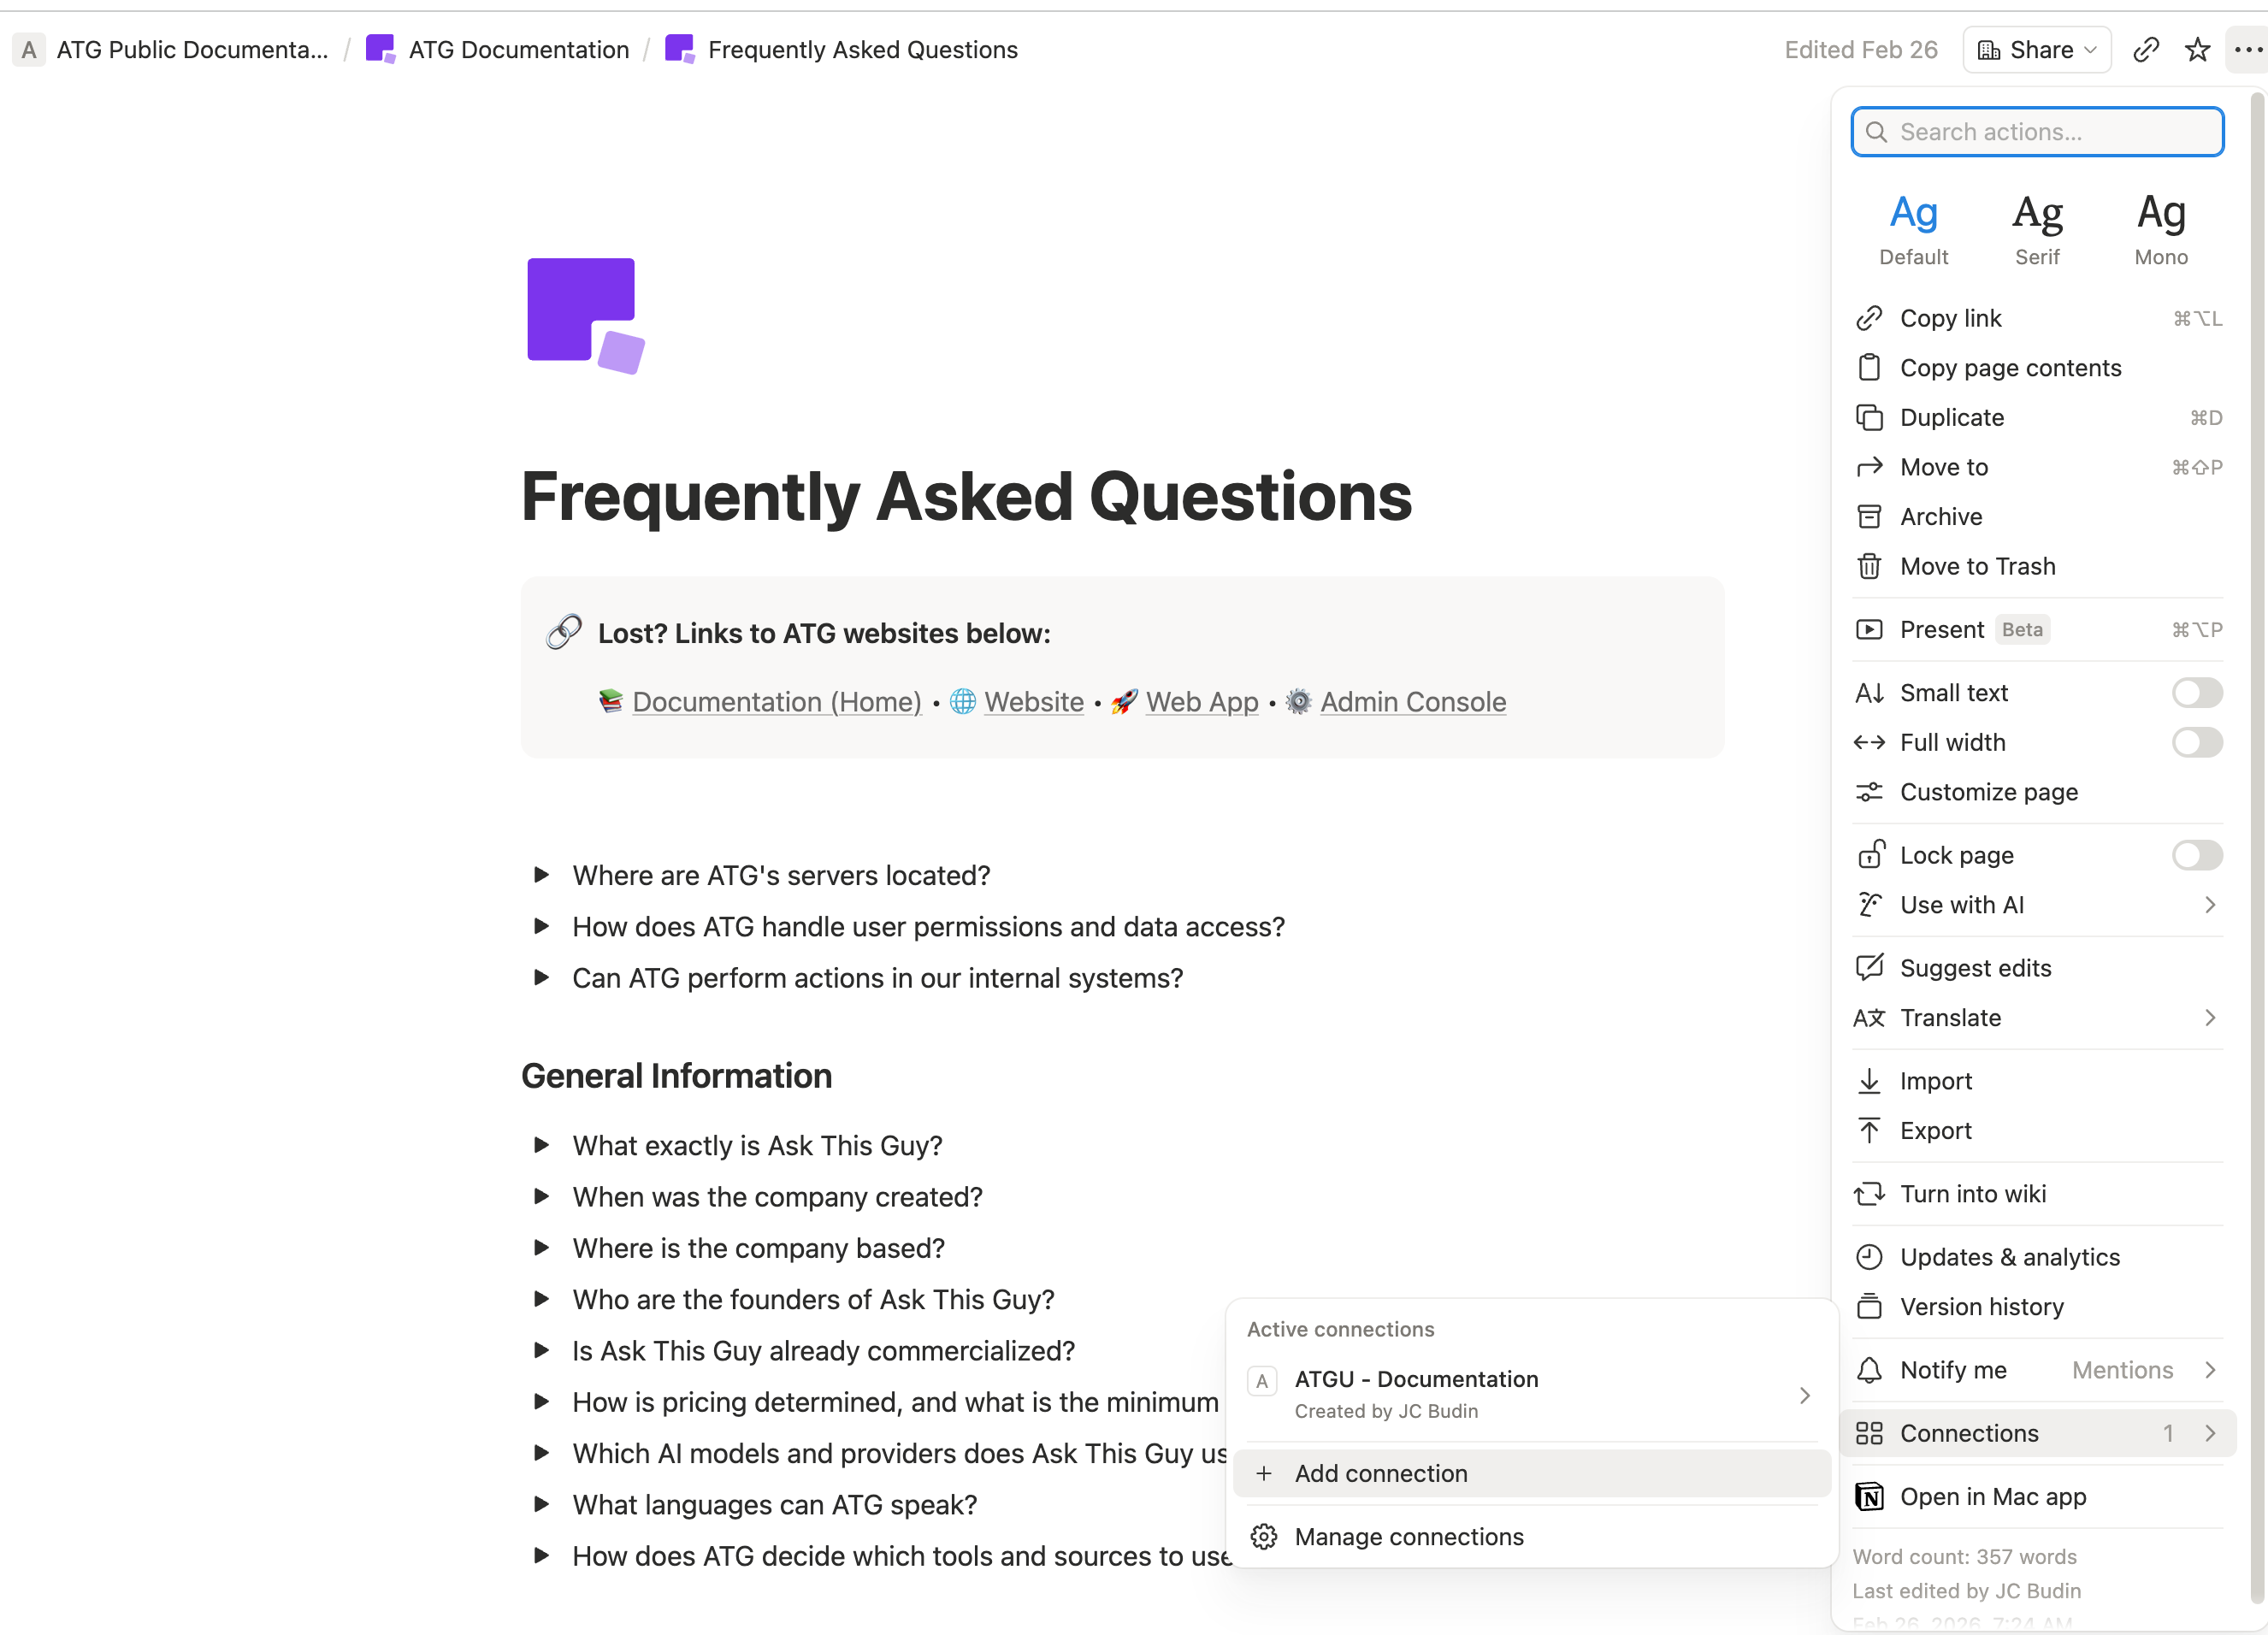
Task: Click the ATG Documentation breadcrumb page icon
Action: 380,49
